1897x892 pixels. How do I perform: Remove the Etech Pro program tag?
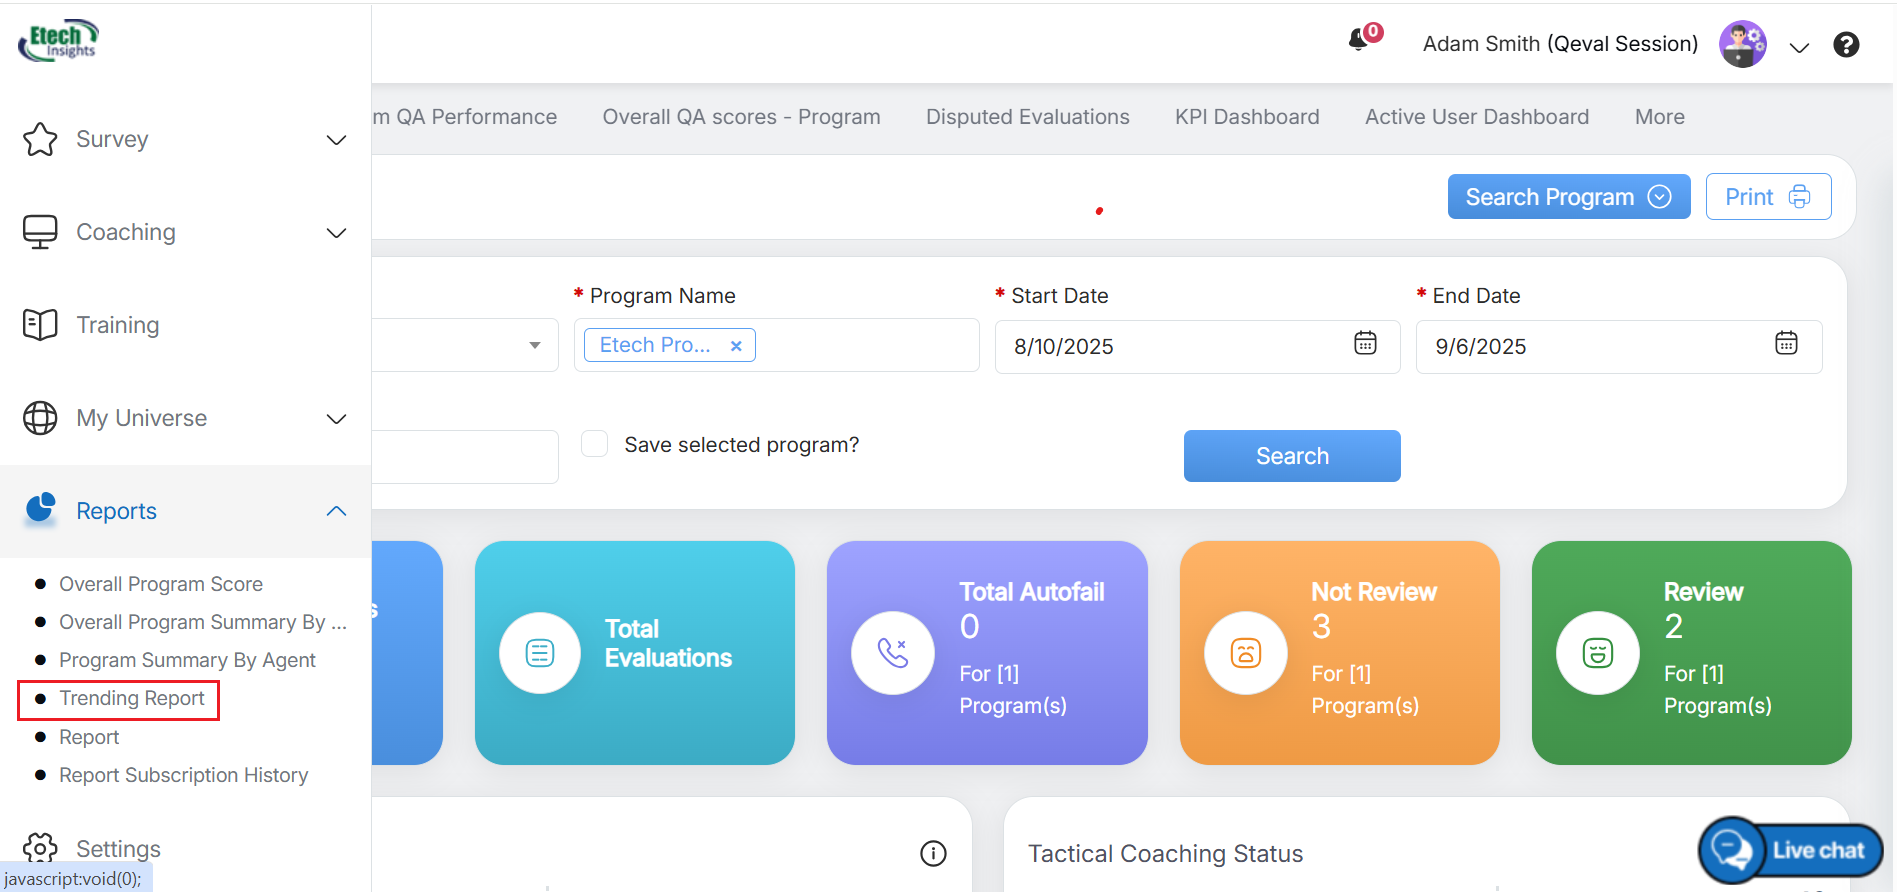[736, 346]
